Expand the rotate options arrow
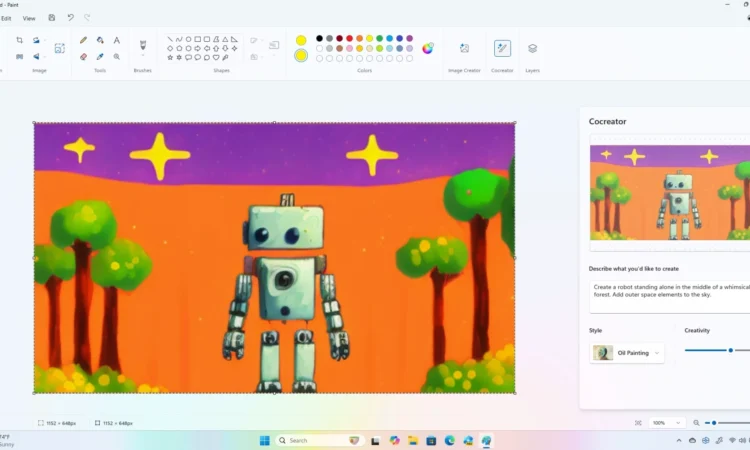This screenshot has height=450, width=750. (x=45, y=40)
